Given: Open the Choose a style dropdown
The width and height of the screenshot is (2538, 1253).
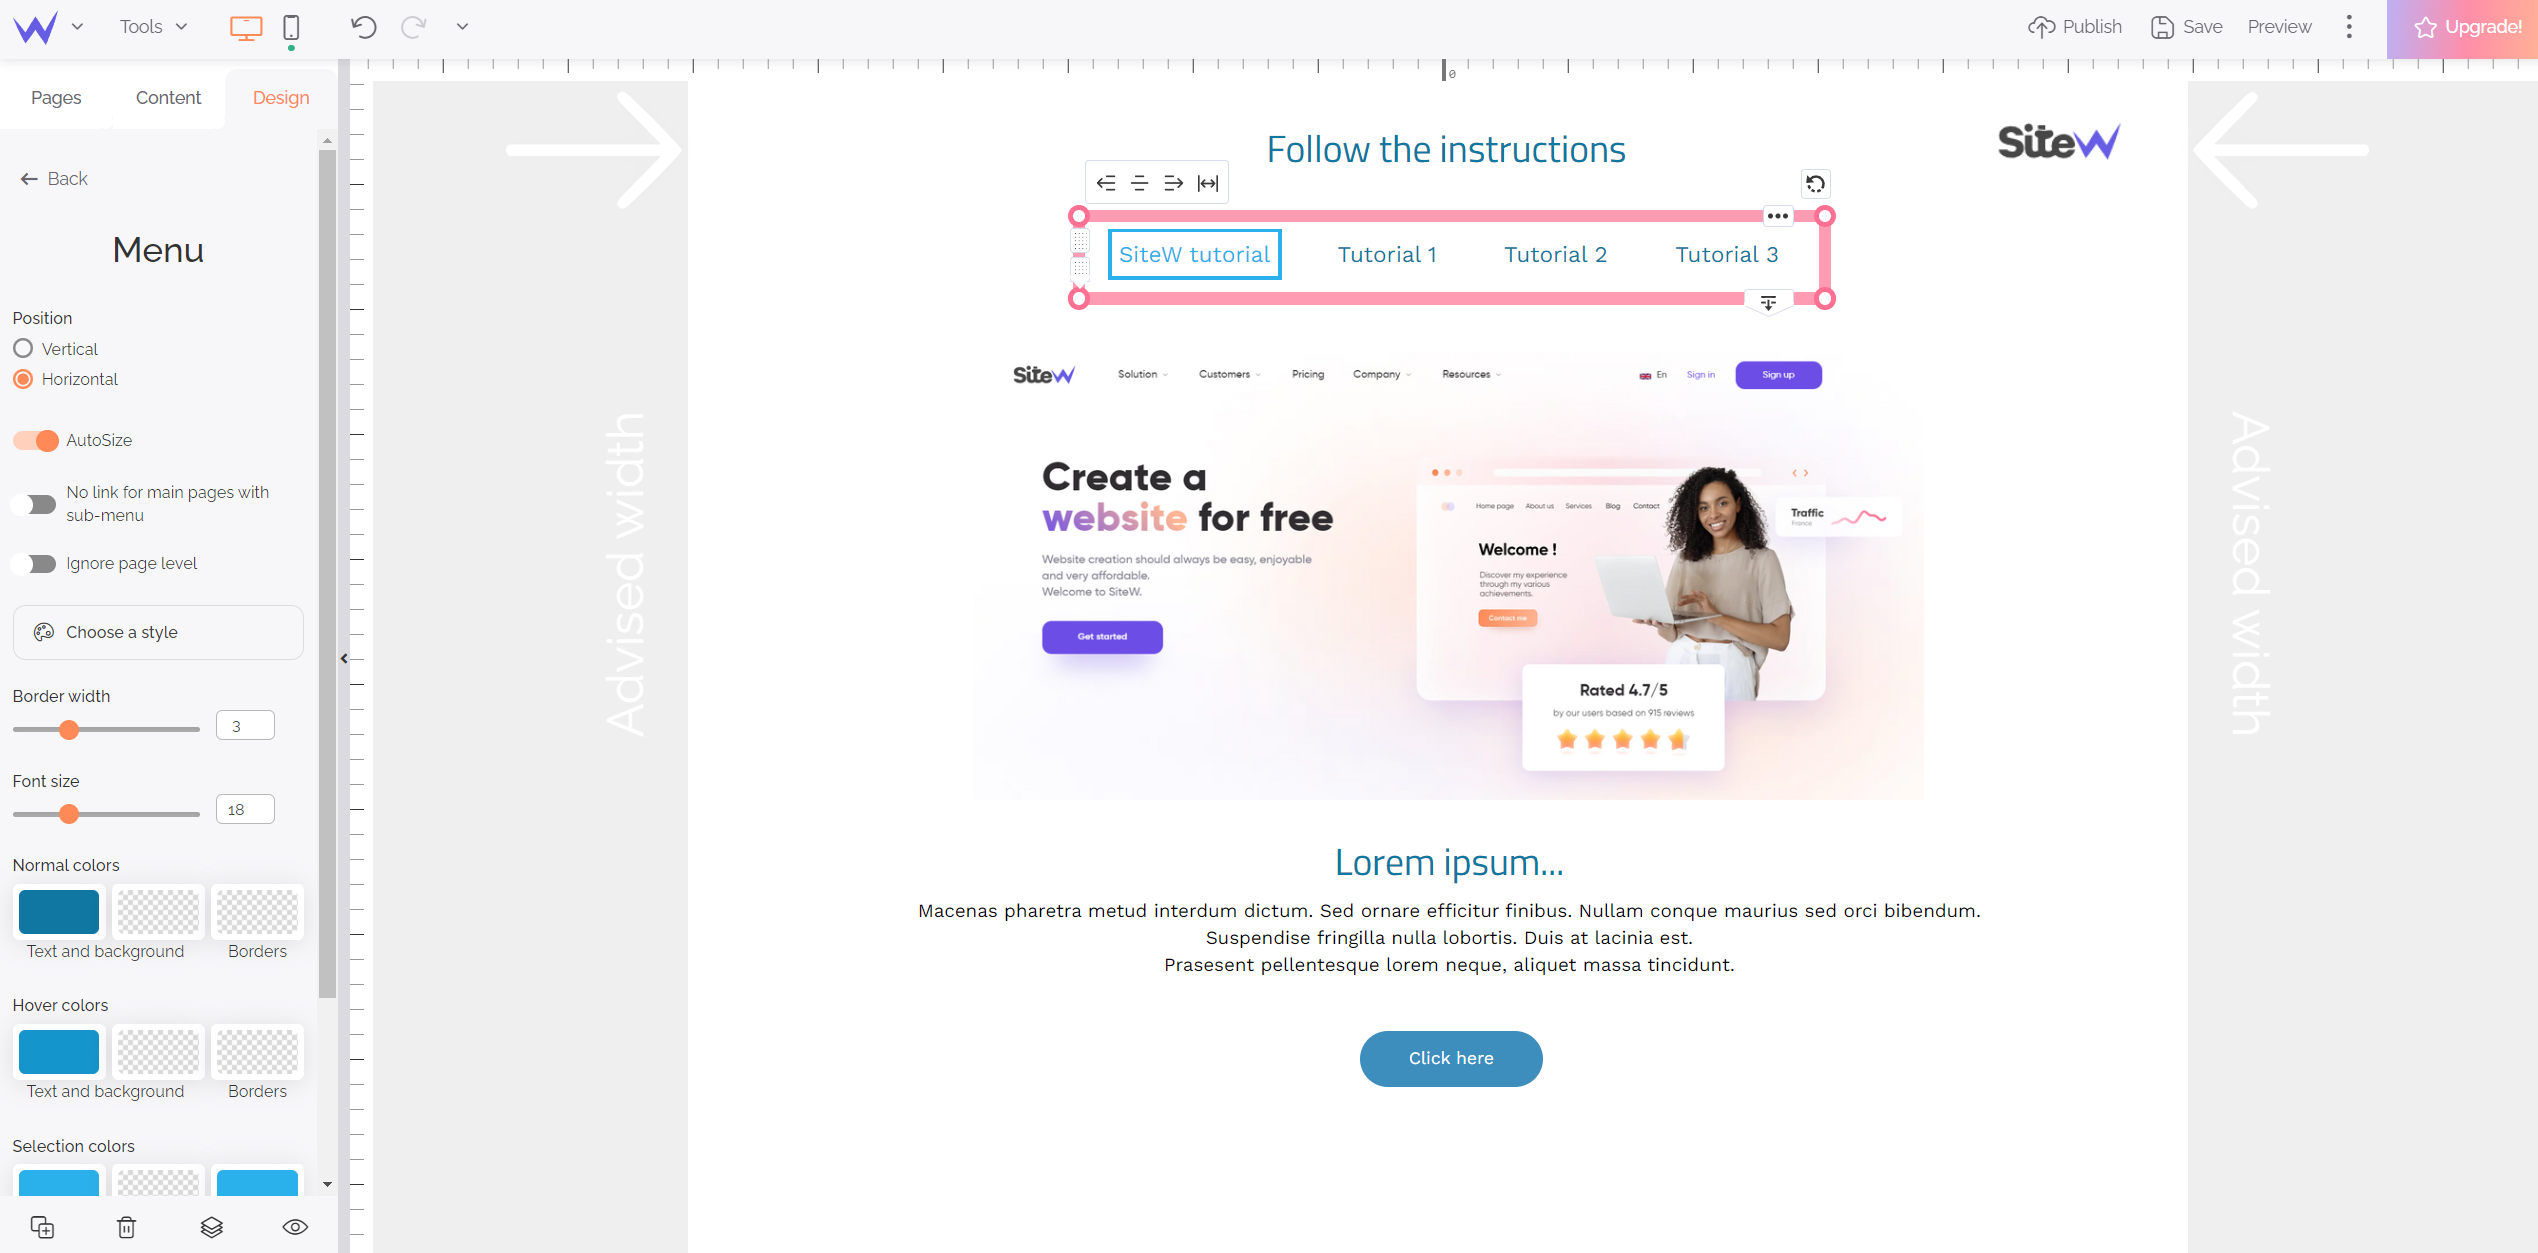Looking at the screenshot, I should tap(157, 631).
